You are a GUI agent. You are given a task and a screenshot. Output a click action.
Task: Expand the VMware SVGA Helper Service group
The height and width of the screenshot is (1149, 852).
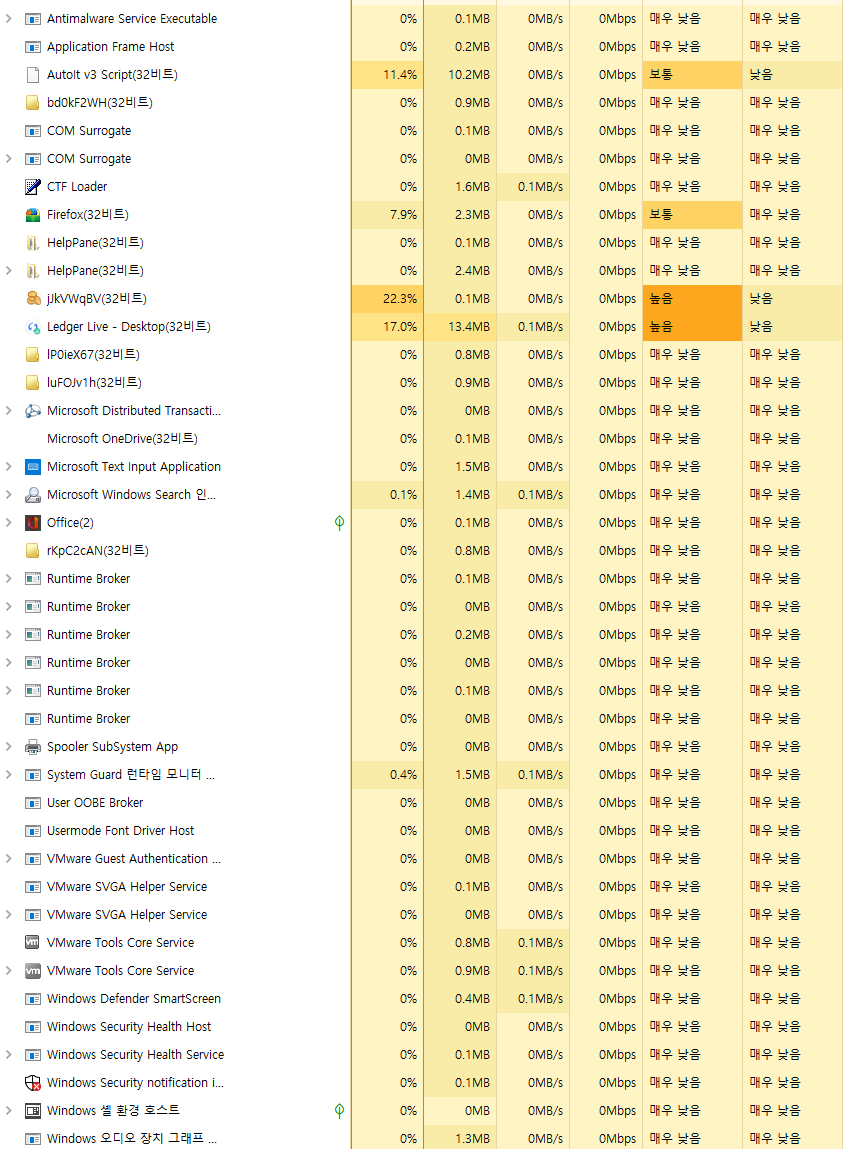[9, 915]
